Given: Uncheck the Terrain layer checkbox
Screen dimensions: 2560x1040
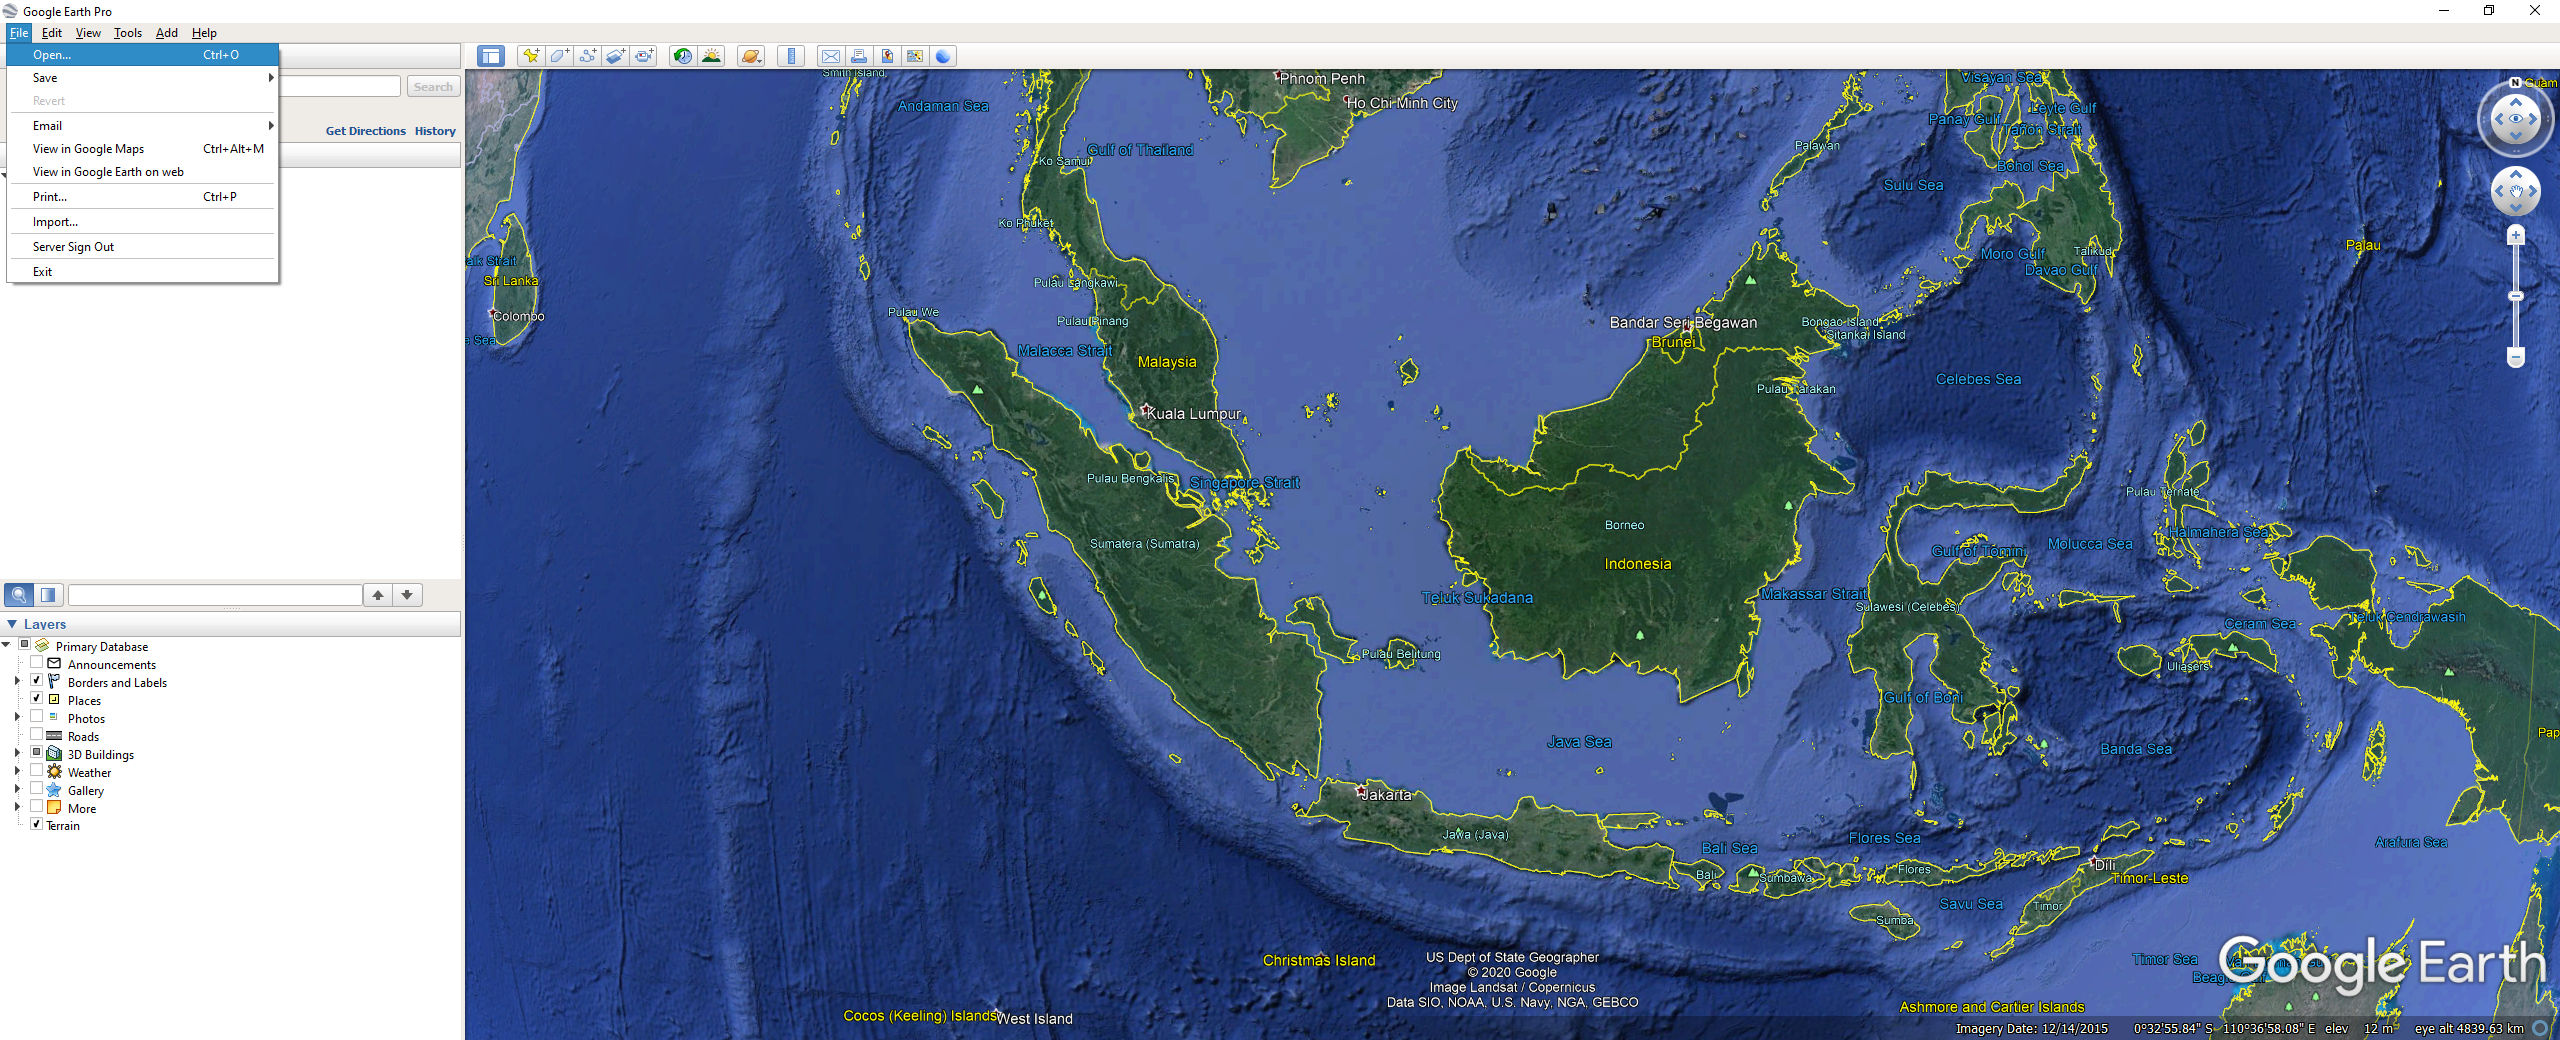Looking at the screenshot, I should tap(37, 825).
